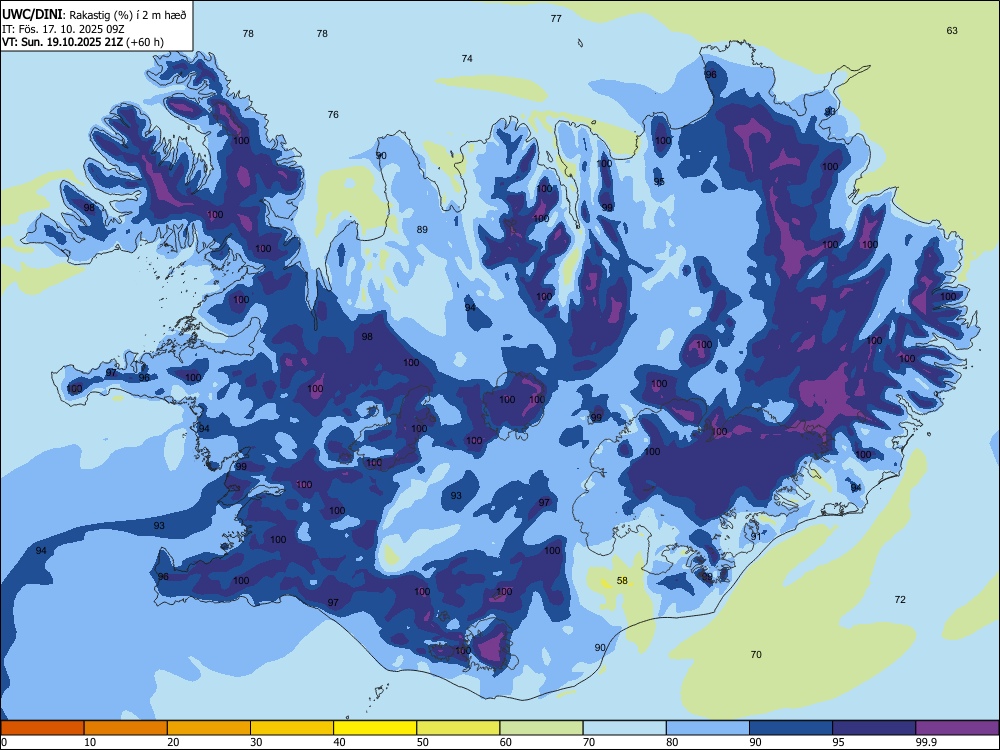Choose the amber 30–40 legend segment
Screen dimensions: 1000x750
[x=292, y=728]
